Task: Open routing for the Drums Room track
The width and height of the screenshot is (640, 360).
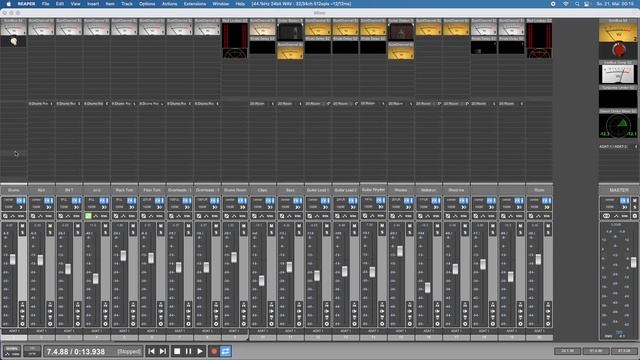Action: click(242, 207)
